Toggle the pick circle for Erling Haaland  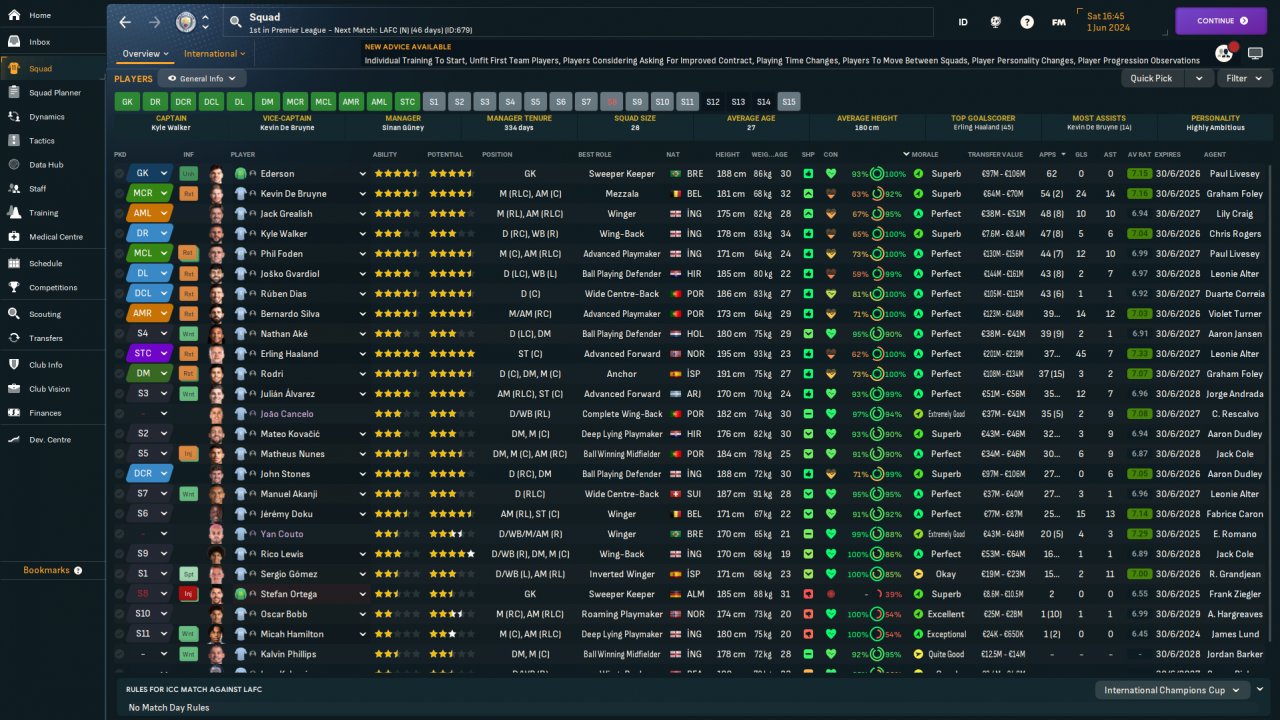(x=119, y=354)
